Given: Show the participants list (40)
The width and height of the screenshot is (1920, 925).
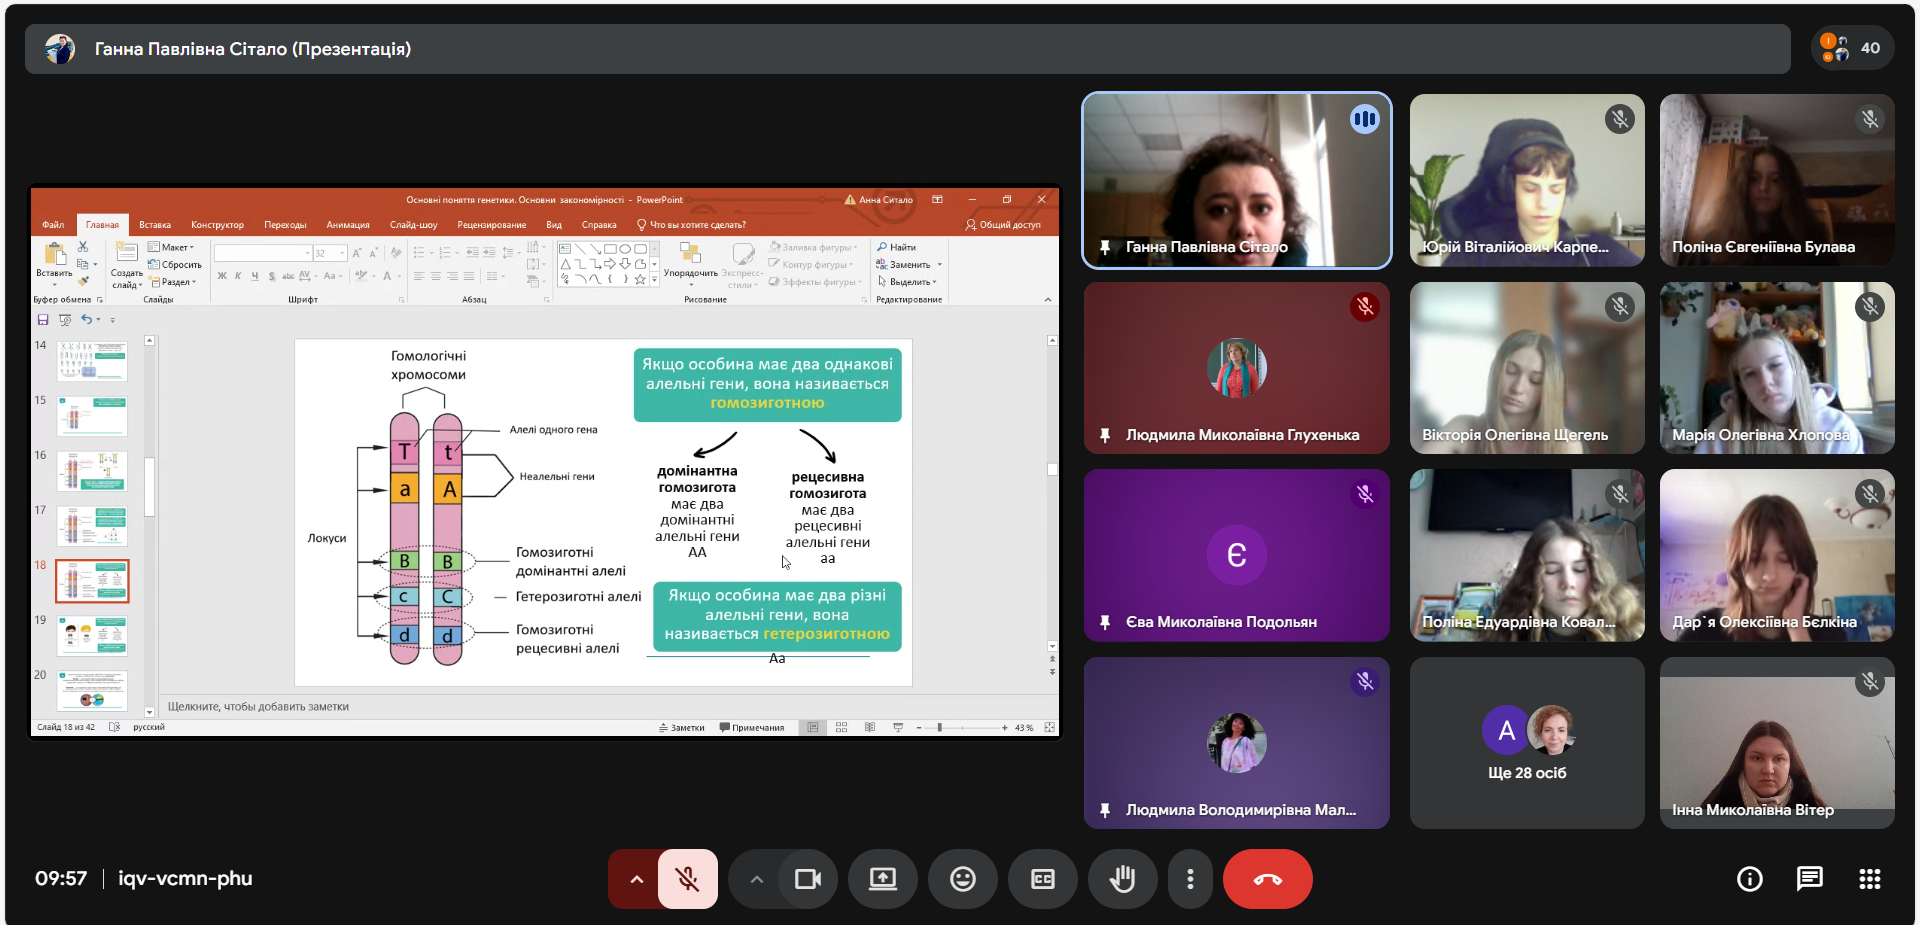Looking at the screenshot, I should point(1852,48).
